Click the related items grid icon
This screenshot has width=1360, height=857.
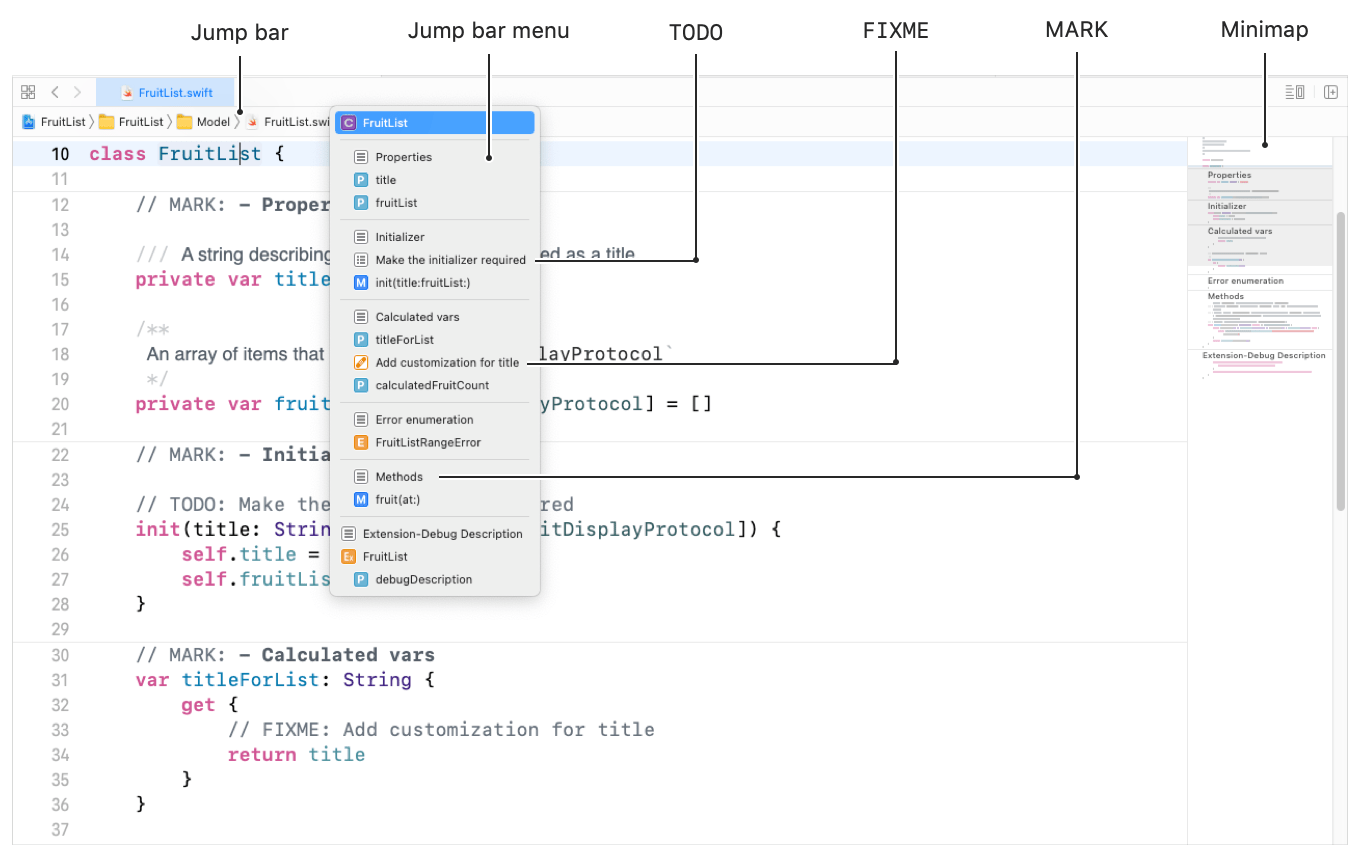click(x=27, y=91)
